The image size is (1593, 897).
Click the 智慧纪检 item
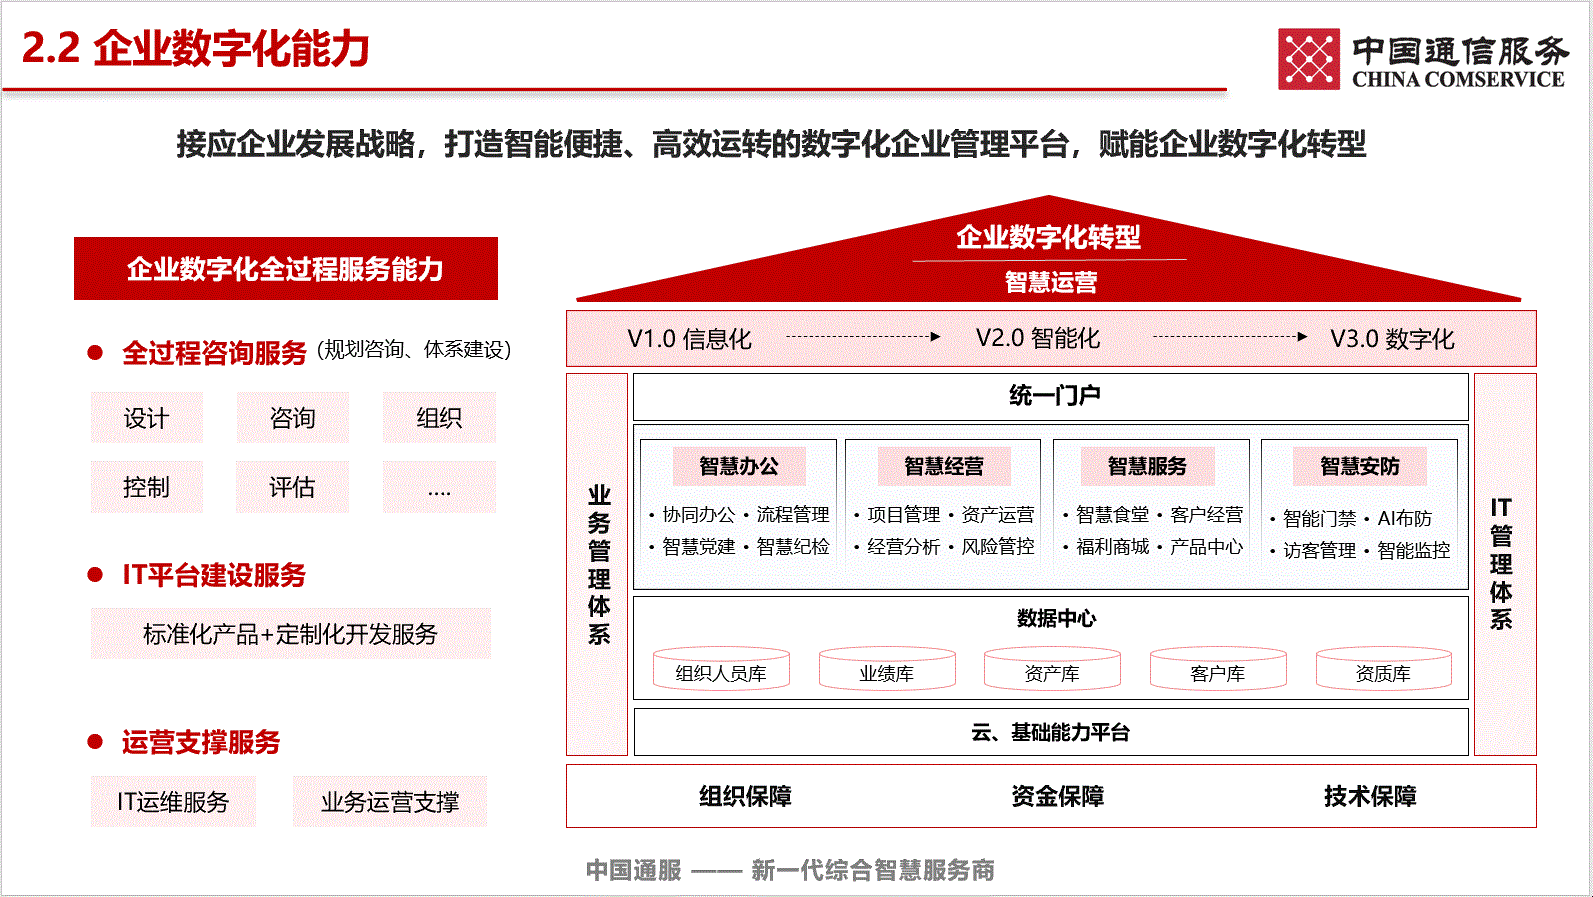[x=793, y=546]
